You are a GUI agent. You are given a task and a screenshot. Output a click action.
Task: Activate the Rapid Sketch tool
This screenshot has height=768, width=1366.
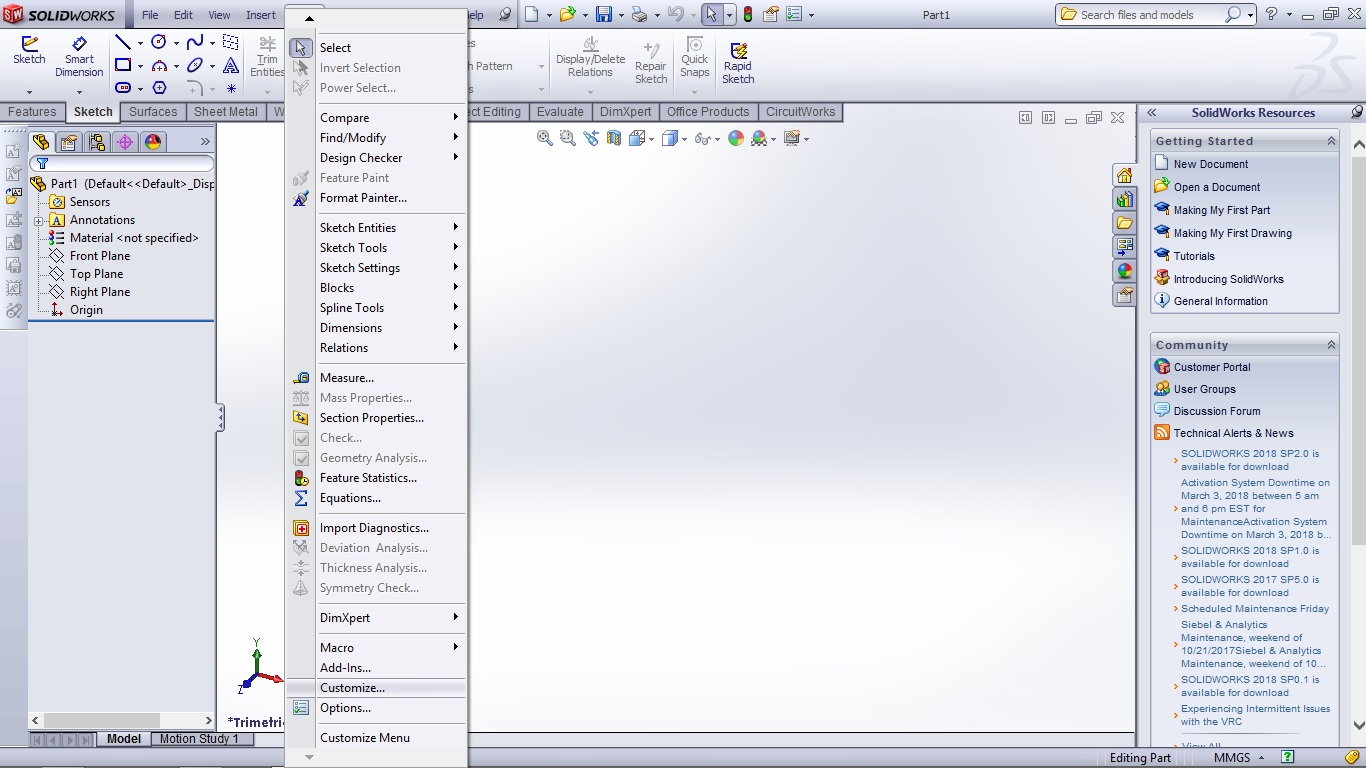tap(738, 57)
